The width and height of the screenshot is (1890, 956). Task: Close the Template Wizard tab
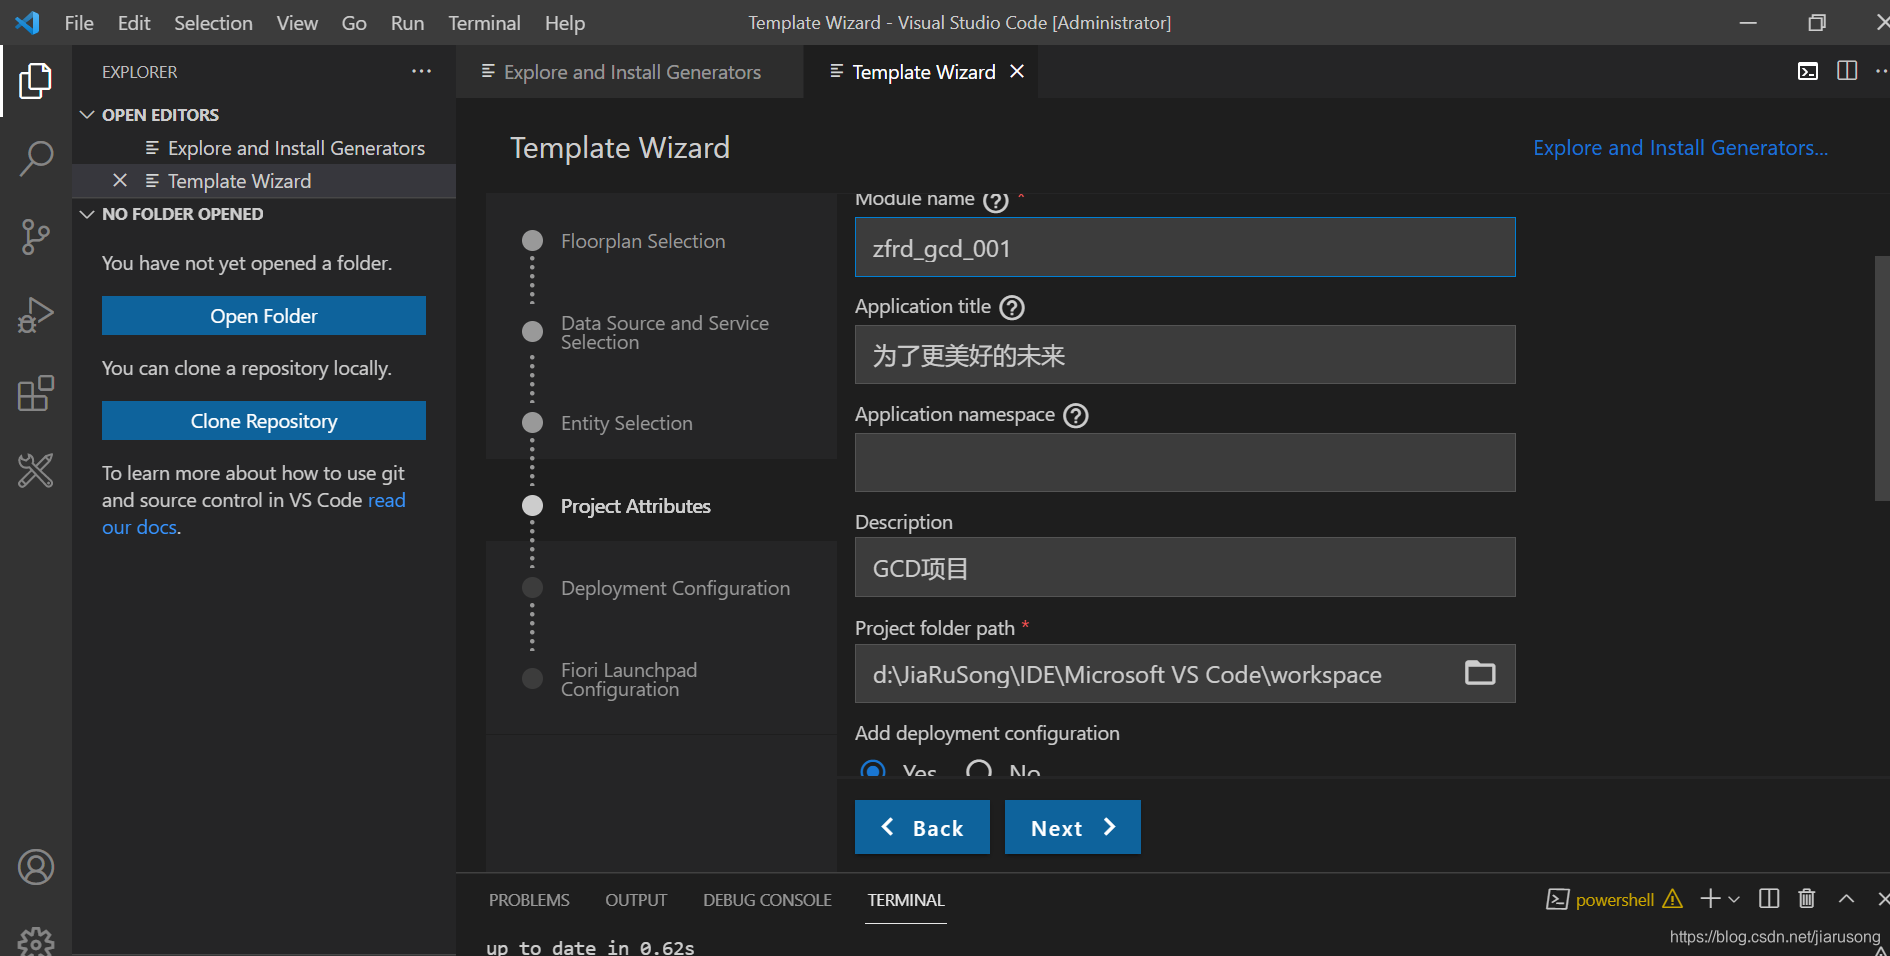tap(1017, 71)
